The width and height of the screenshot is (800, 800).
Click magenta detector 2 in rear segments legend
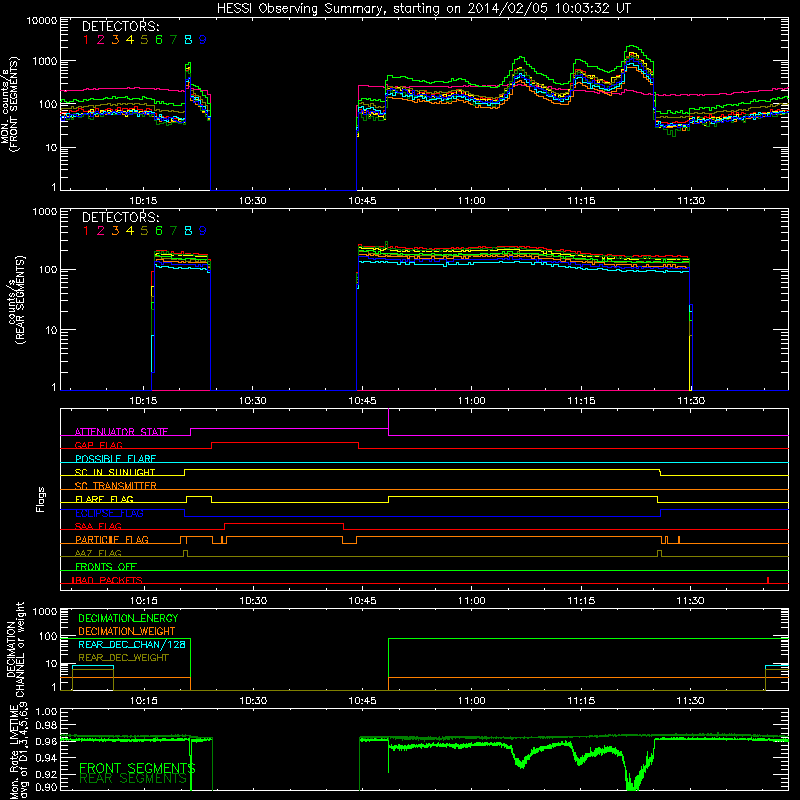[101, 231]
